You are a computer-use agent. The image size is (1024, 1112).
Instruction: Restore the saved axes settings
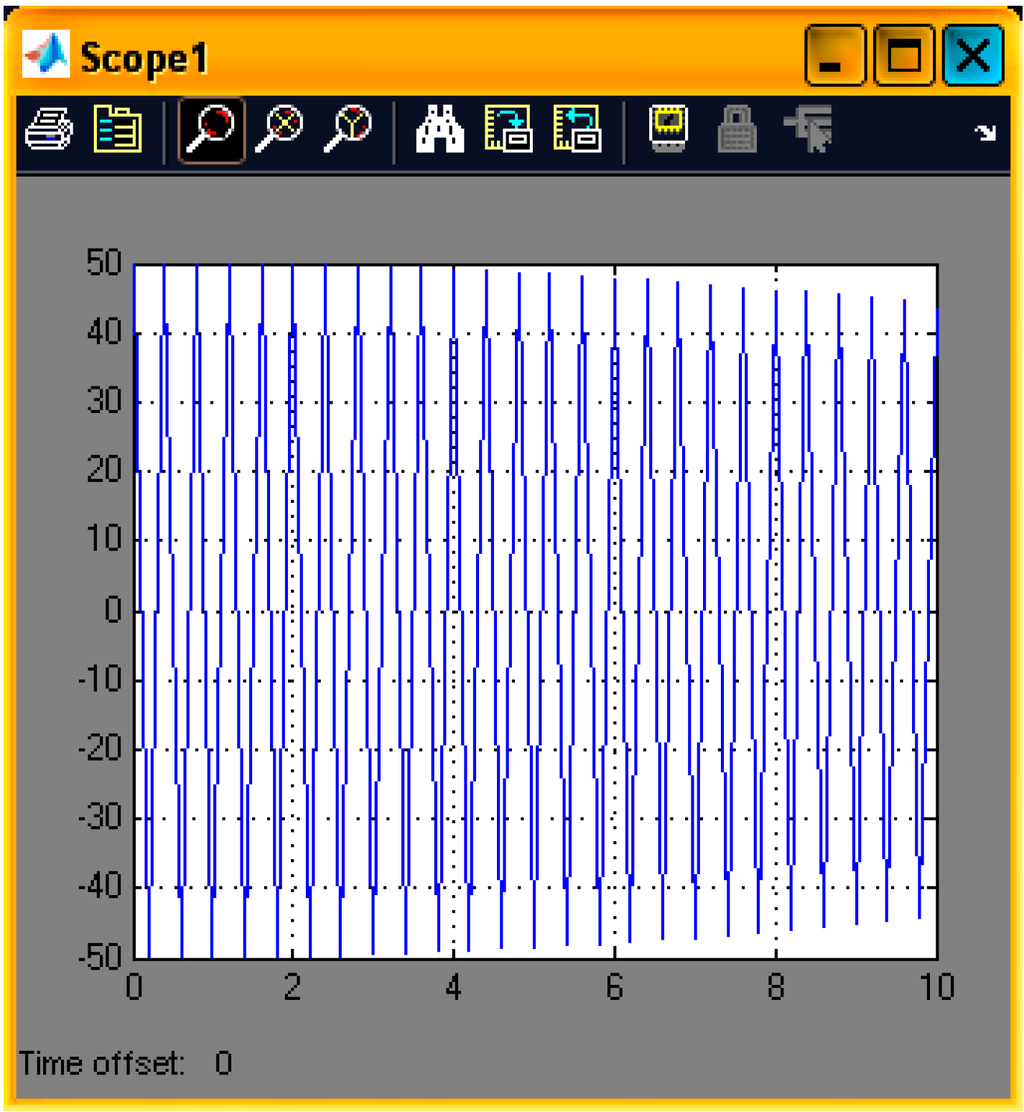click(578, 130)
